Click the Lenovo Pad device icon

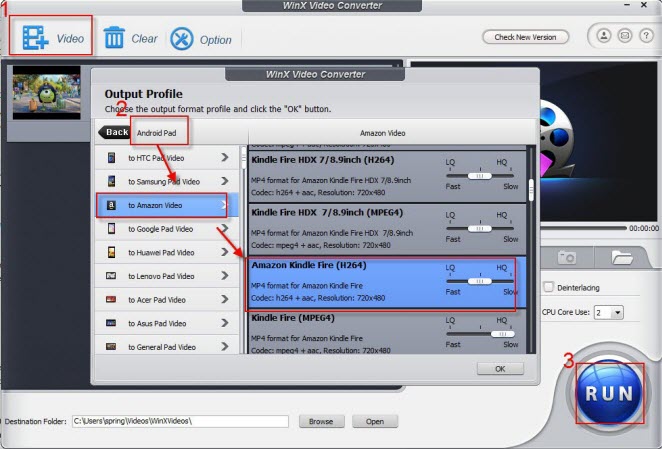111,276
